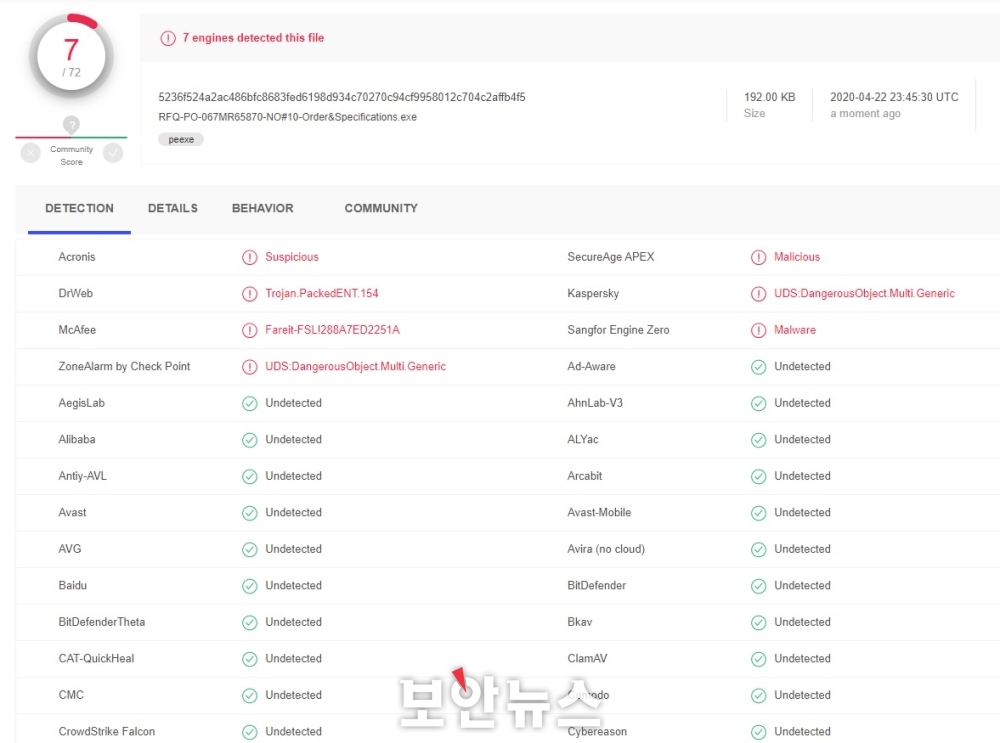Click the Trojan.PackedENT.154 detection result
Viewport: 1000px width, 743px height.
click(x=321, y=293)
